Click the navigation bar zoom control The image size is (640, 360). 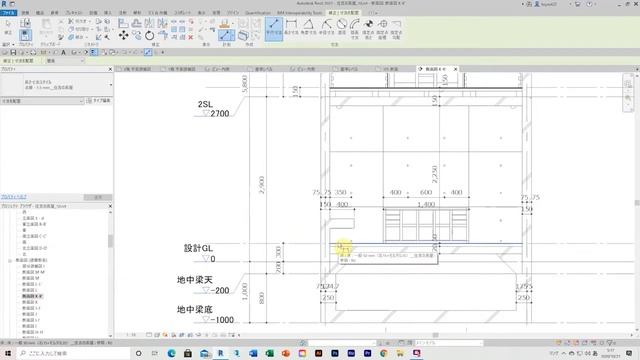coord(628,98)
